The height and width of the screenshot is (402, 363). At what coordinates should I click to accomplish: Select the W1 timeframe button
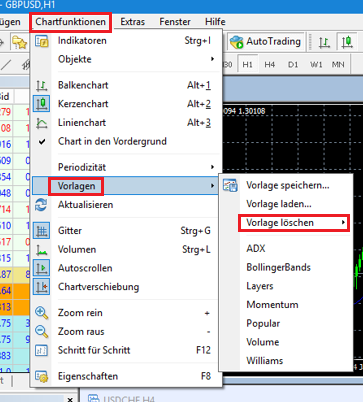[316, 64]
